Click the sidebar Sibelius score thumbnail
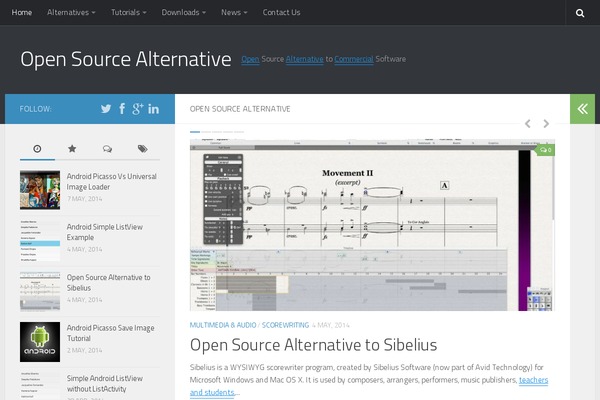 tap(40, 291)
